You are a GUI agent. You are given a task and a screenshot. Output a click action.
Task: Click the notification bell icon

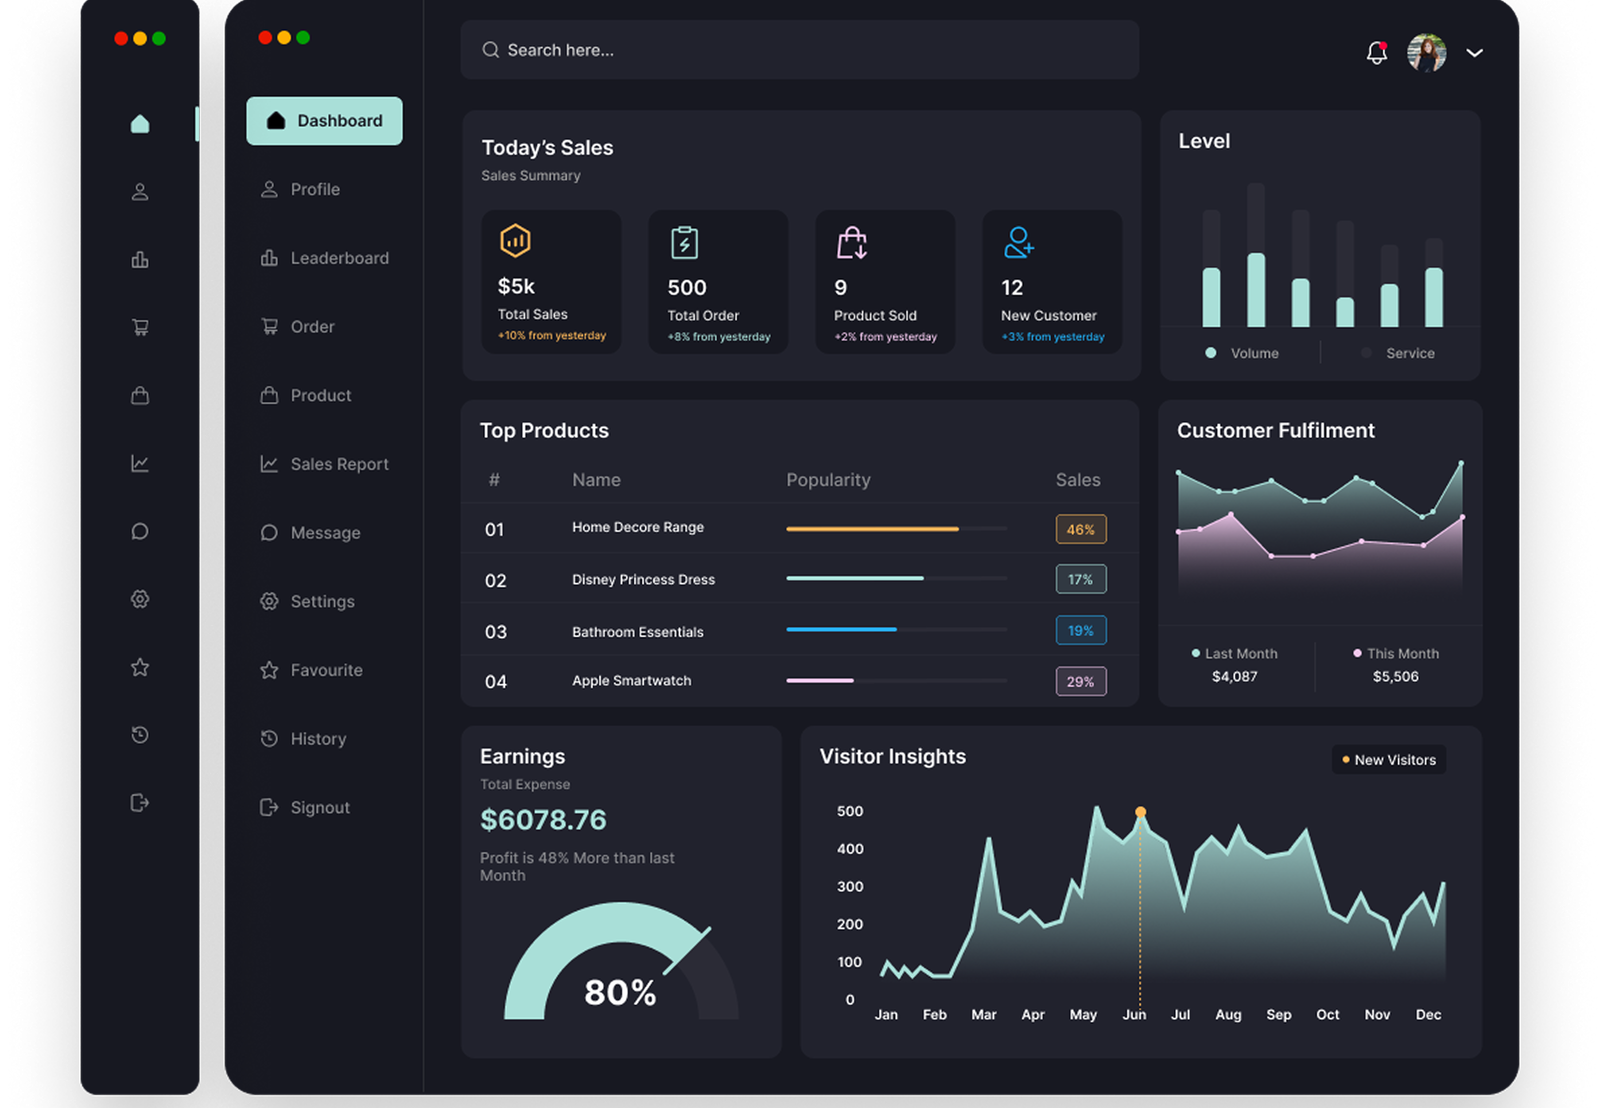coord(1376,53)
